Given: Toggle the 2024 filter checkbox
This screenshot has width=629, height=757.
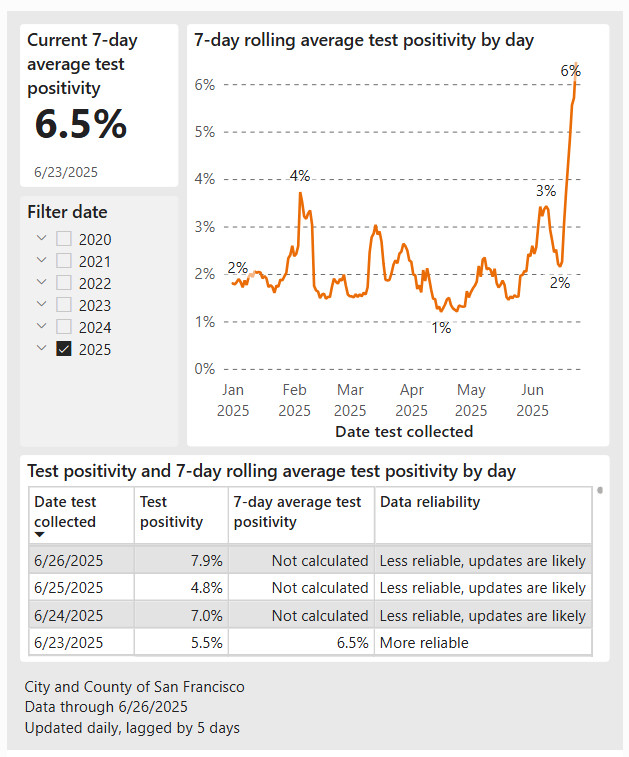Looking at the screenshot, I should coord(64,327).
